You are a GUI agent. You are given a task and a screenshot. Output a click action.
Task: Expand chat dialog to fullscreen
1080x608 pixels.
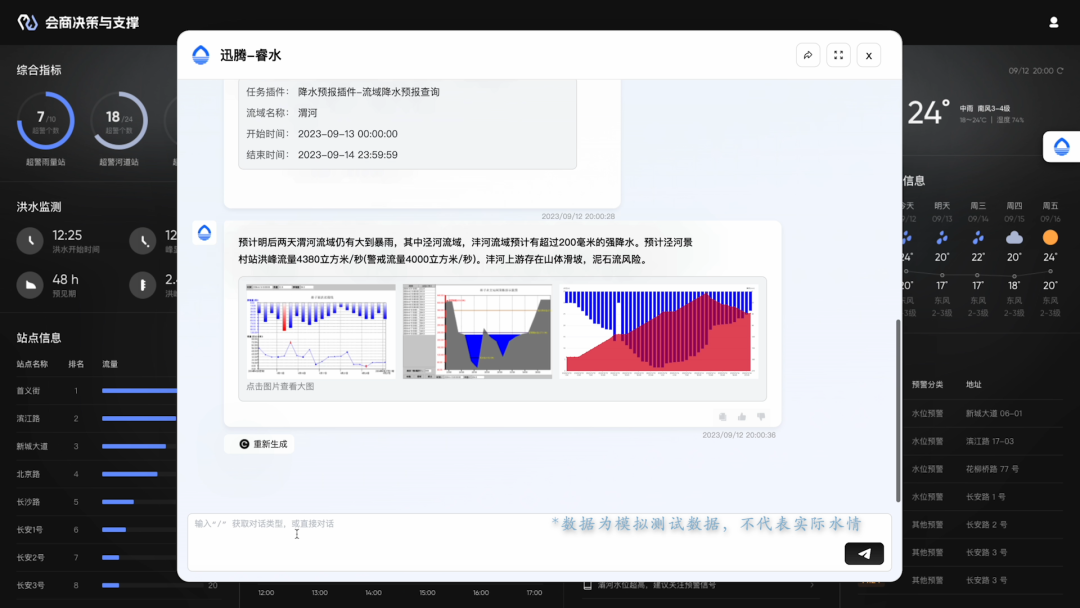pyautogui.click(x=838, y=56)
